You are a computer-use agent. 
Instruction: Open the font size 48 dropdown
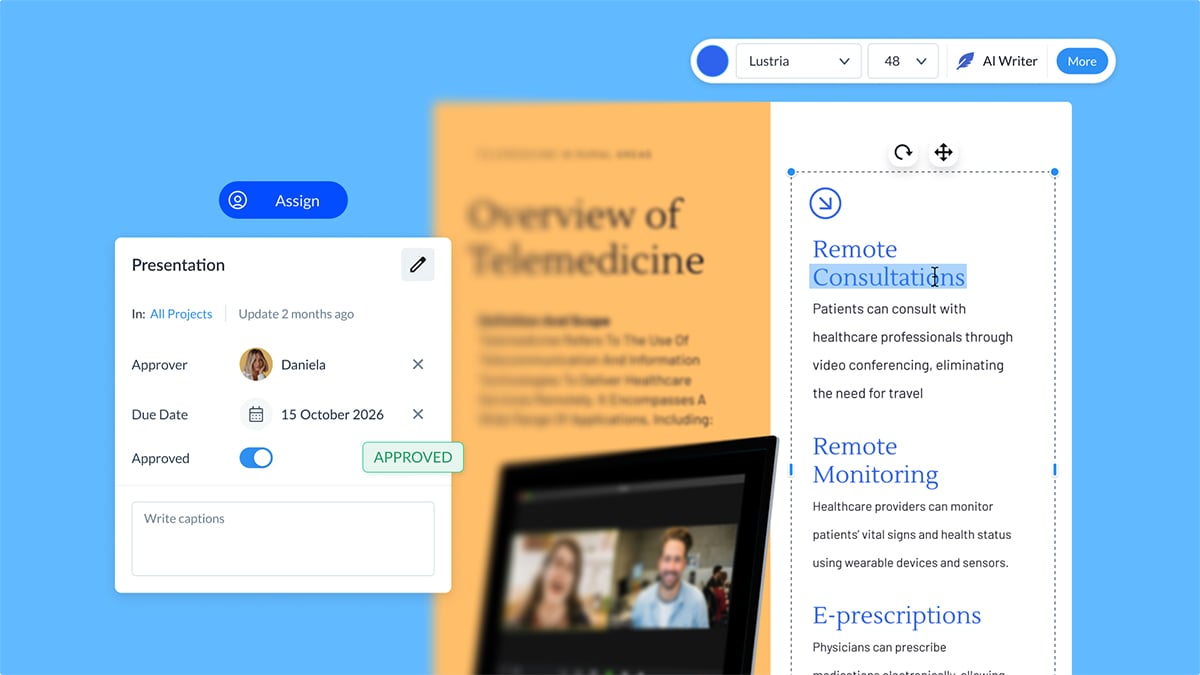point(903,61)
